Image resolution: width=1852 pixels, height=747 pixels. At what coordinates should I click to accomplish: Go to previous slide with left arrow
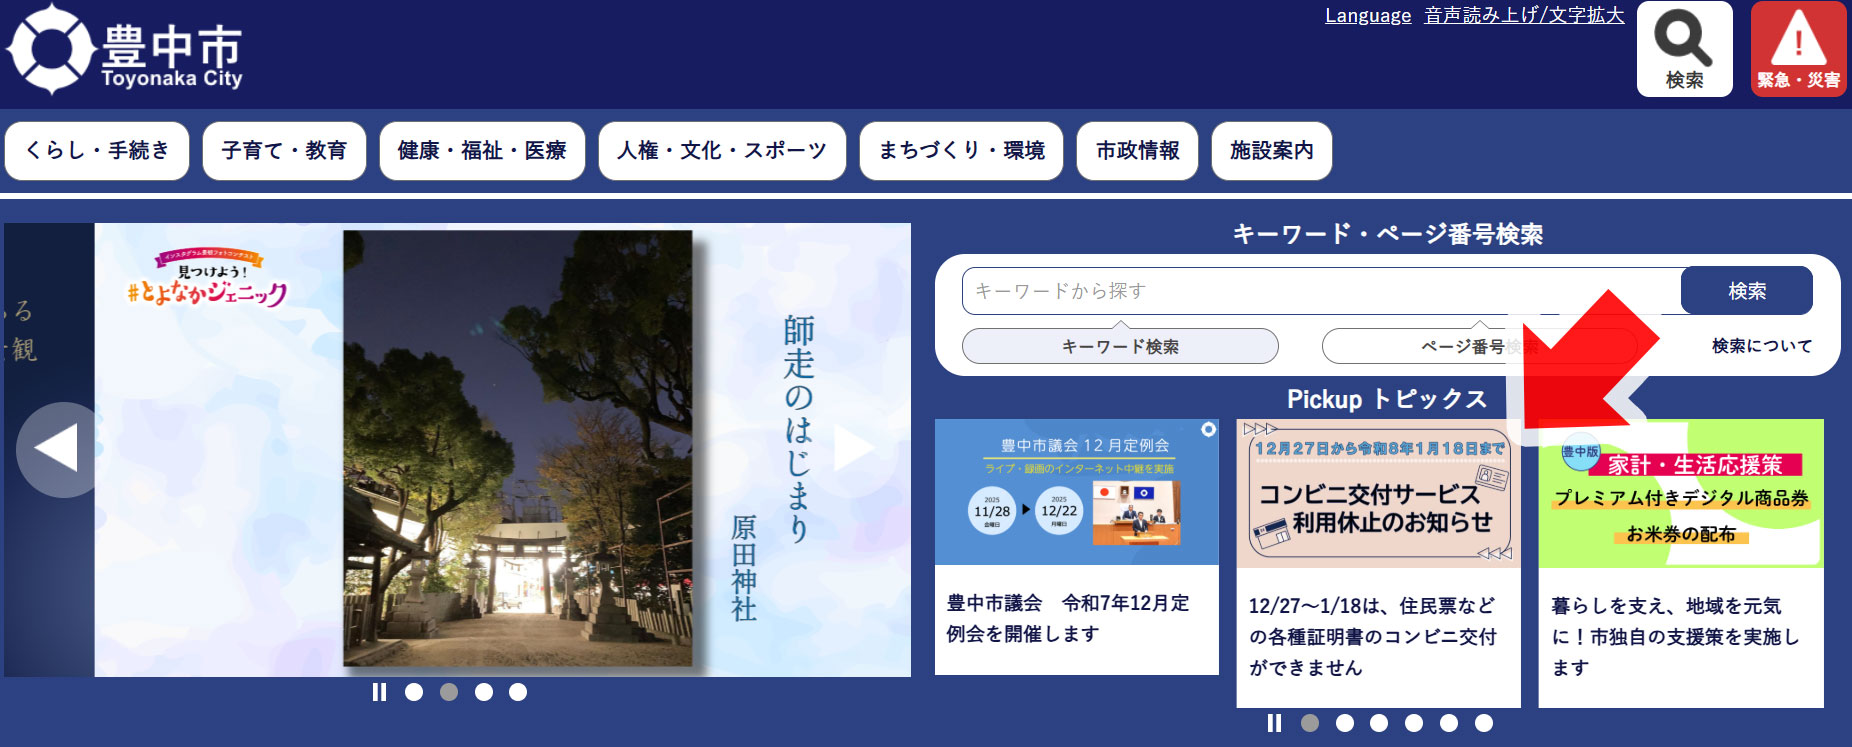coord(58,449)
